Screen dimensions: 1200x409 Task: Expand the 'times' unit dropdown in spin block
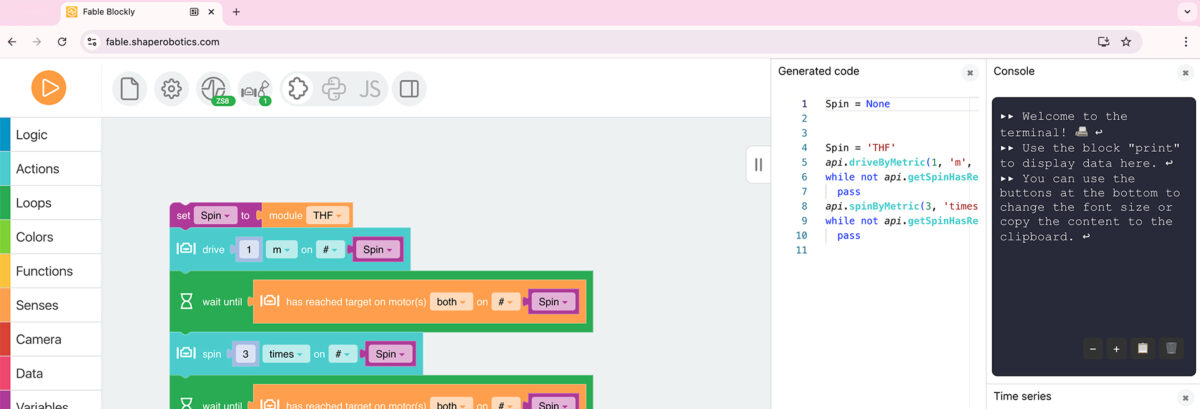coord(285,354)
